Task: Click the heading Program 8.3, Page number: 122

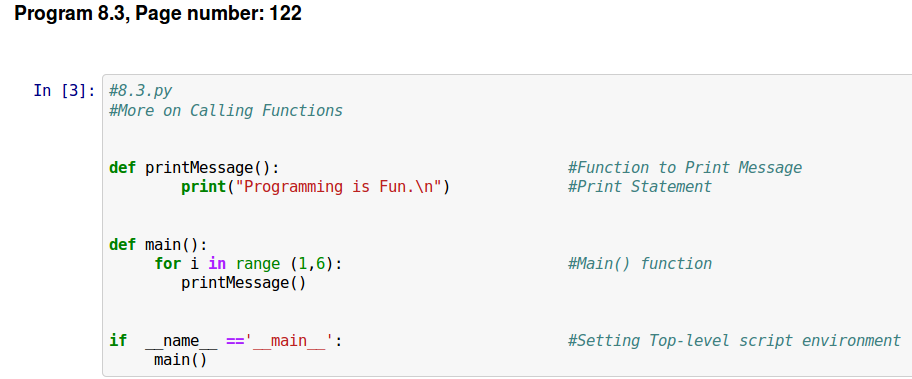Action: click(x=158, y=13)
